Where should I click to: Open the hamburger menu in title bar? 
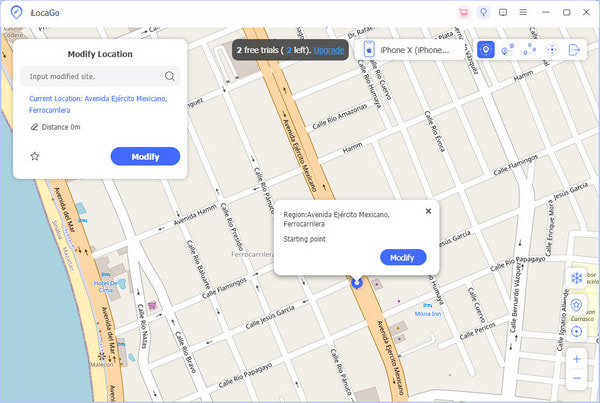pos(523,12)
